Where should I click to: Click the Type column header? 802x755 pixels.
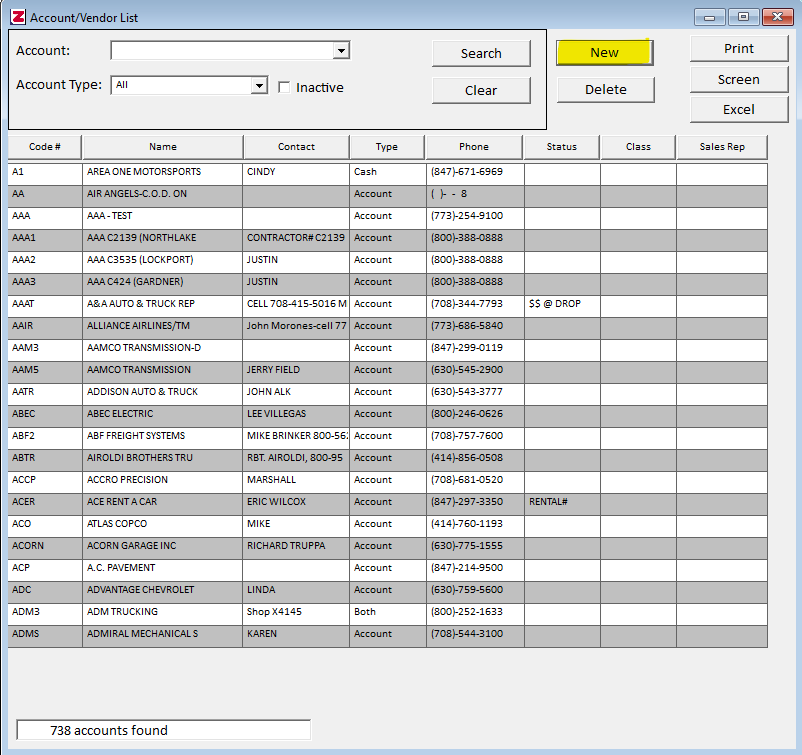pyautogui.click(x=387, y=147)
